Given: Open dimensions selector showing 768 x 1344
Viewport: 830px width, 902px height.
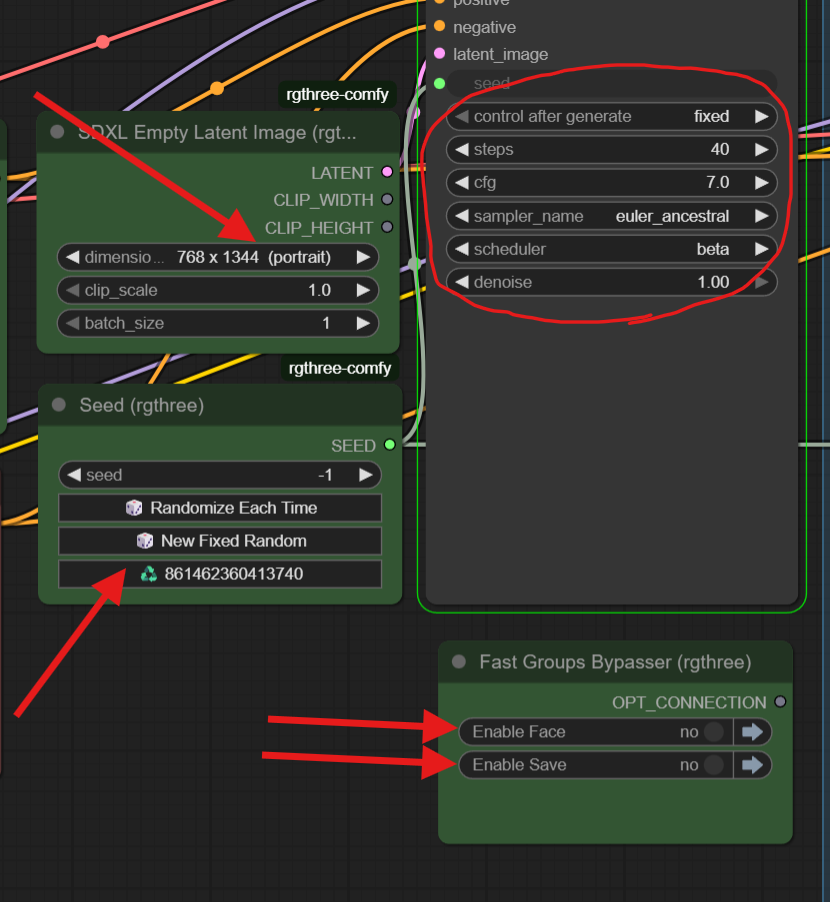Looking at the screenshot, I should (x=220, y=257).
